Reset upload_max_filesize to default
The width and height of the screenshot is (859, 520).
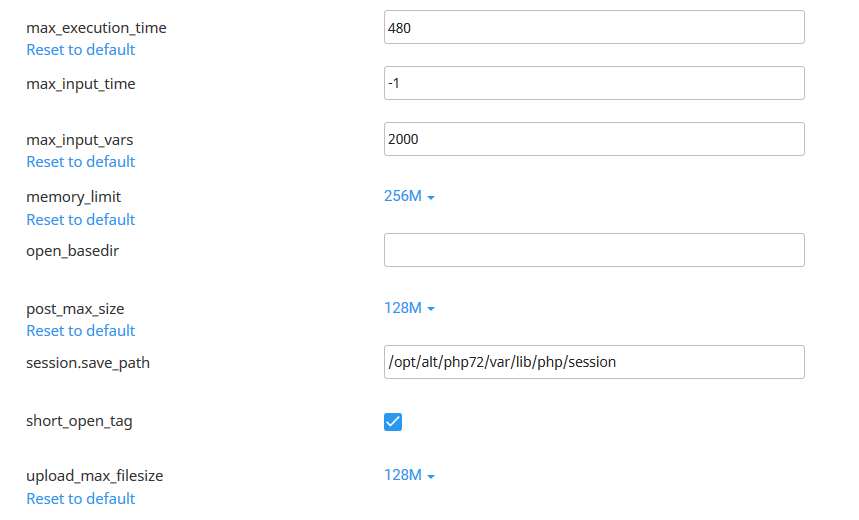pyautogui.click(x=80, y=499)
